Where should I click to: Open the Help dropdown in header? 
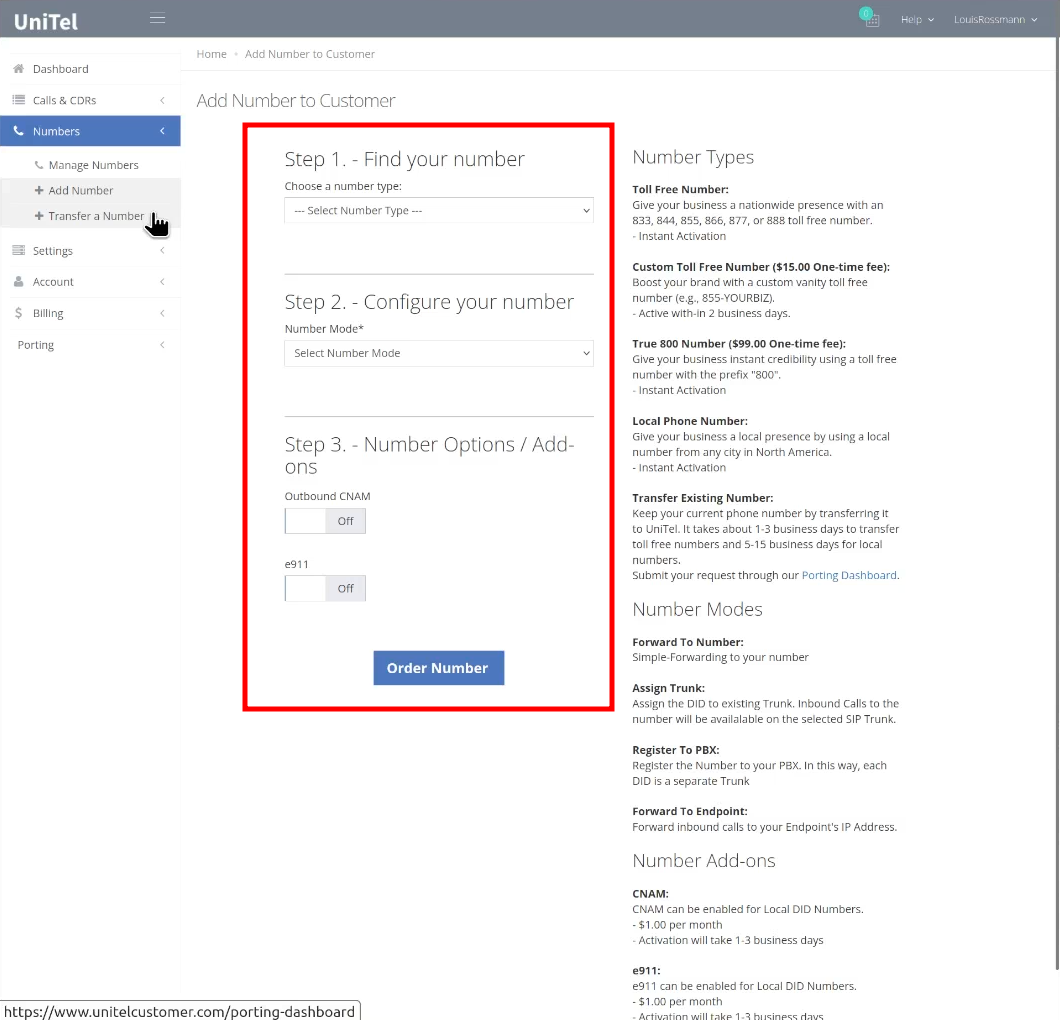917,19
